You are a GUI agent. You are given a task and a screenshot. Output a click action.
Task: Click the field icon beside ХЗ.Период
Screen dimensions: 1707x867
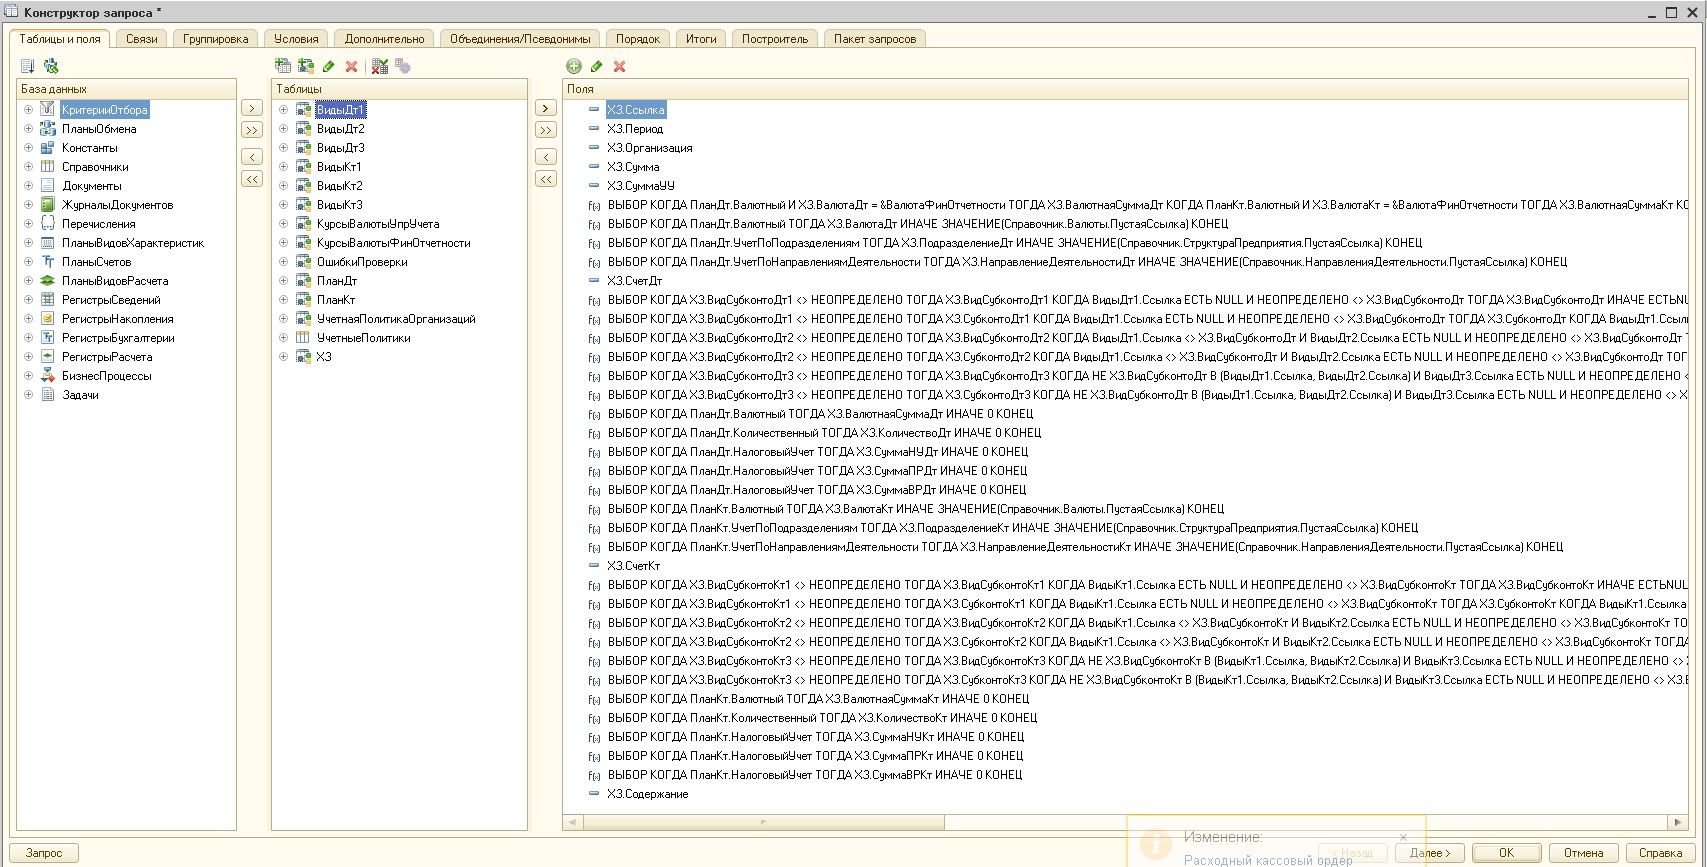point(594,128)
